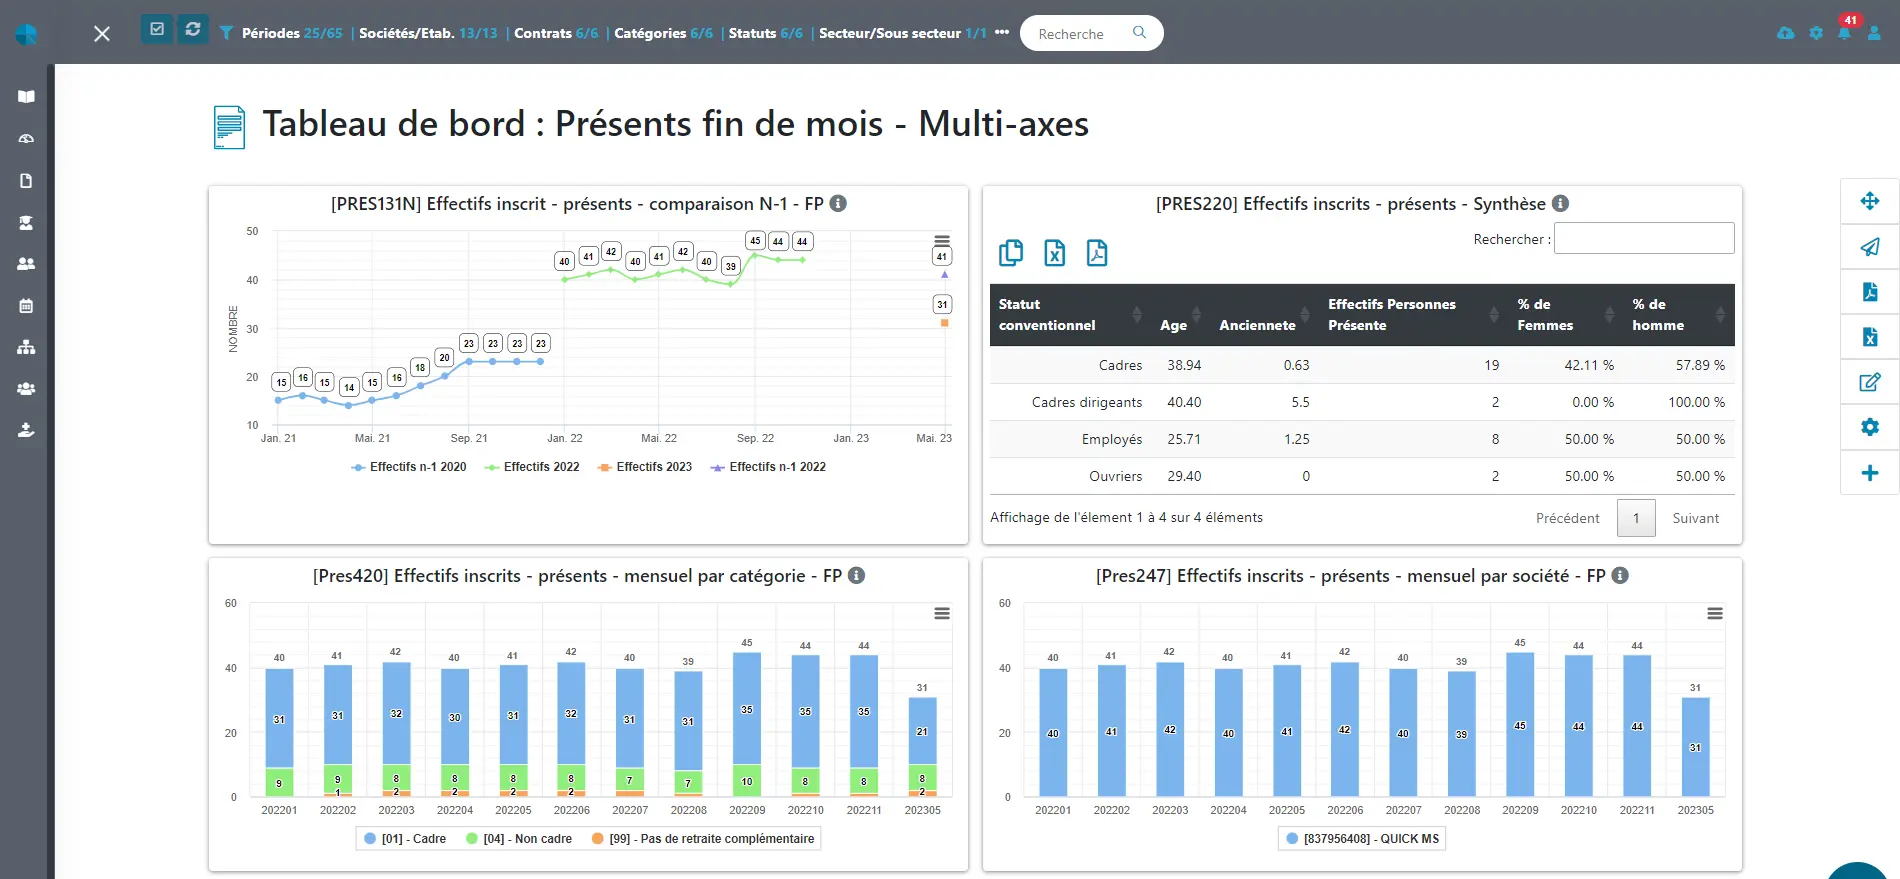This screenshot has height=879, width=1900.
Task: Open the calendar icon in left sidebar
Action: (x=26, y=306)
